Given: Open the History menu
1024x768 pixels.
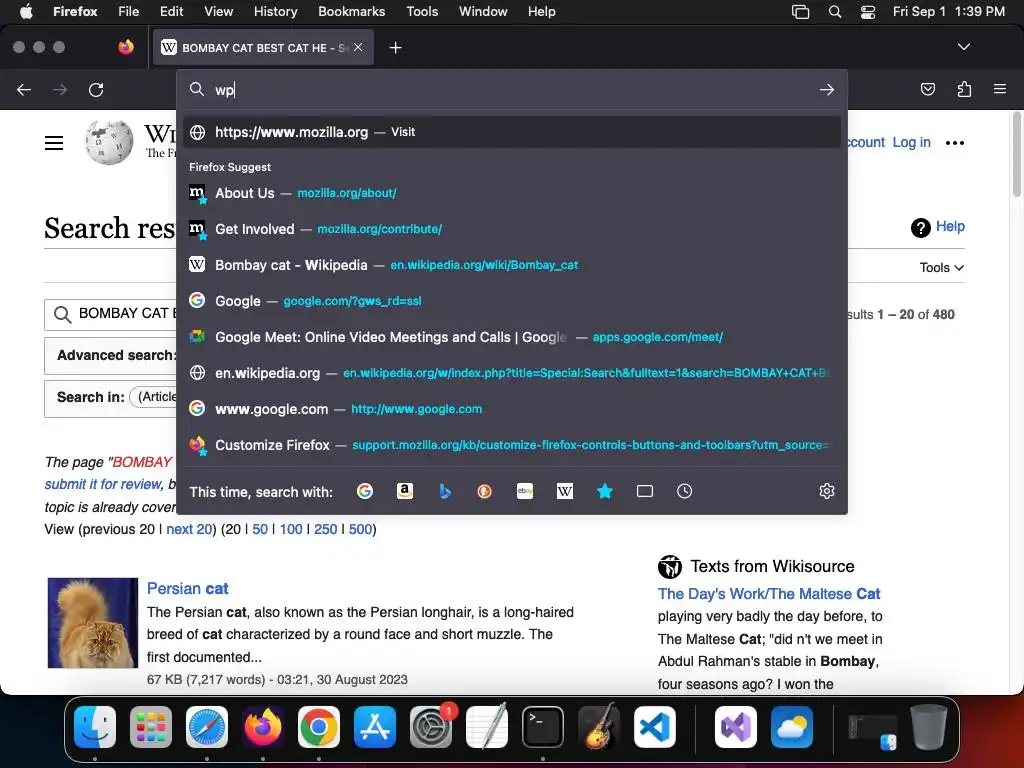Looking at the screenshot, I should click(x=275, y=11).
